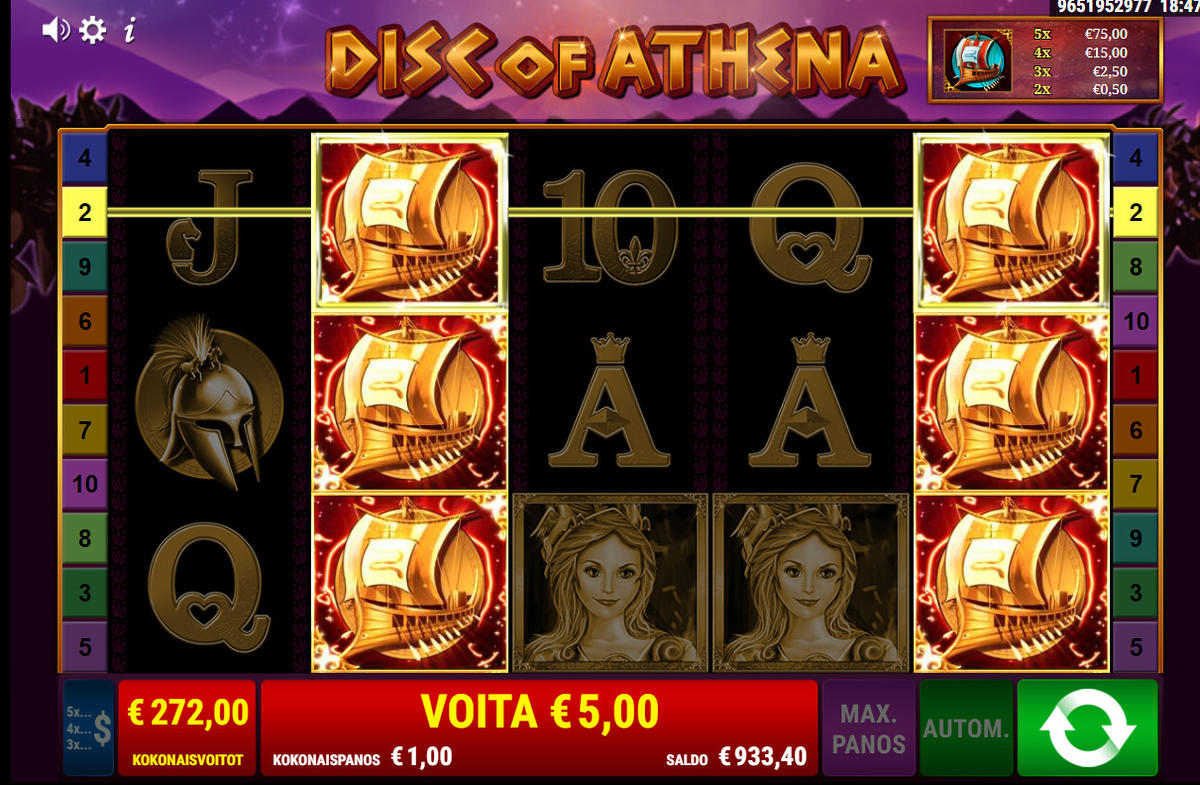
Task: Toggle the AUTOM. autoplay button
Action: pos(966,728)
